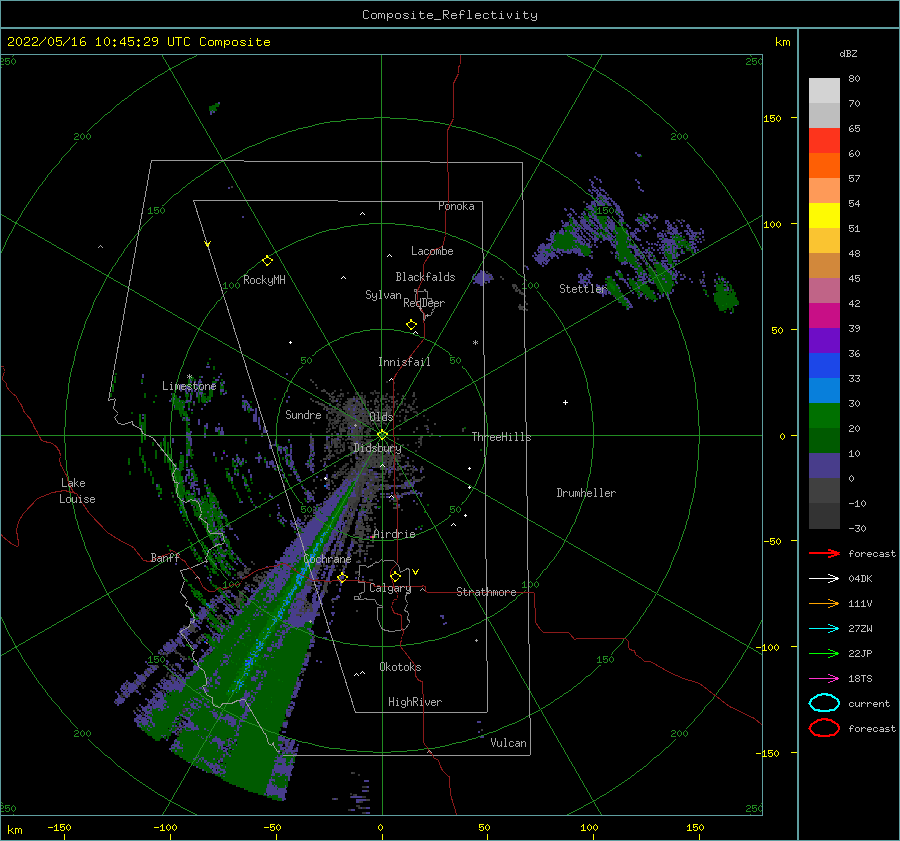Click the yellow diamond marker above Calgary

pyautogui.click(x=395, y=576)
